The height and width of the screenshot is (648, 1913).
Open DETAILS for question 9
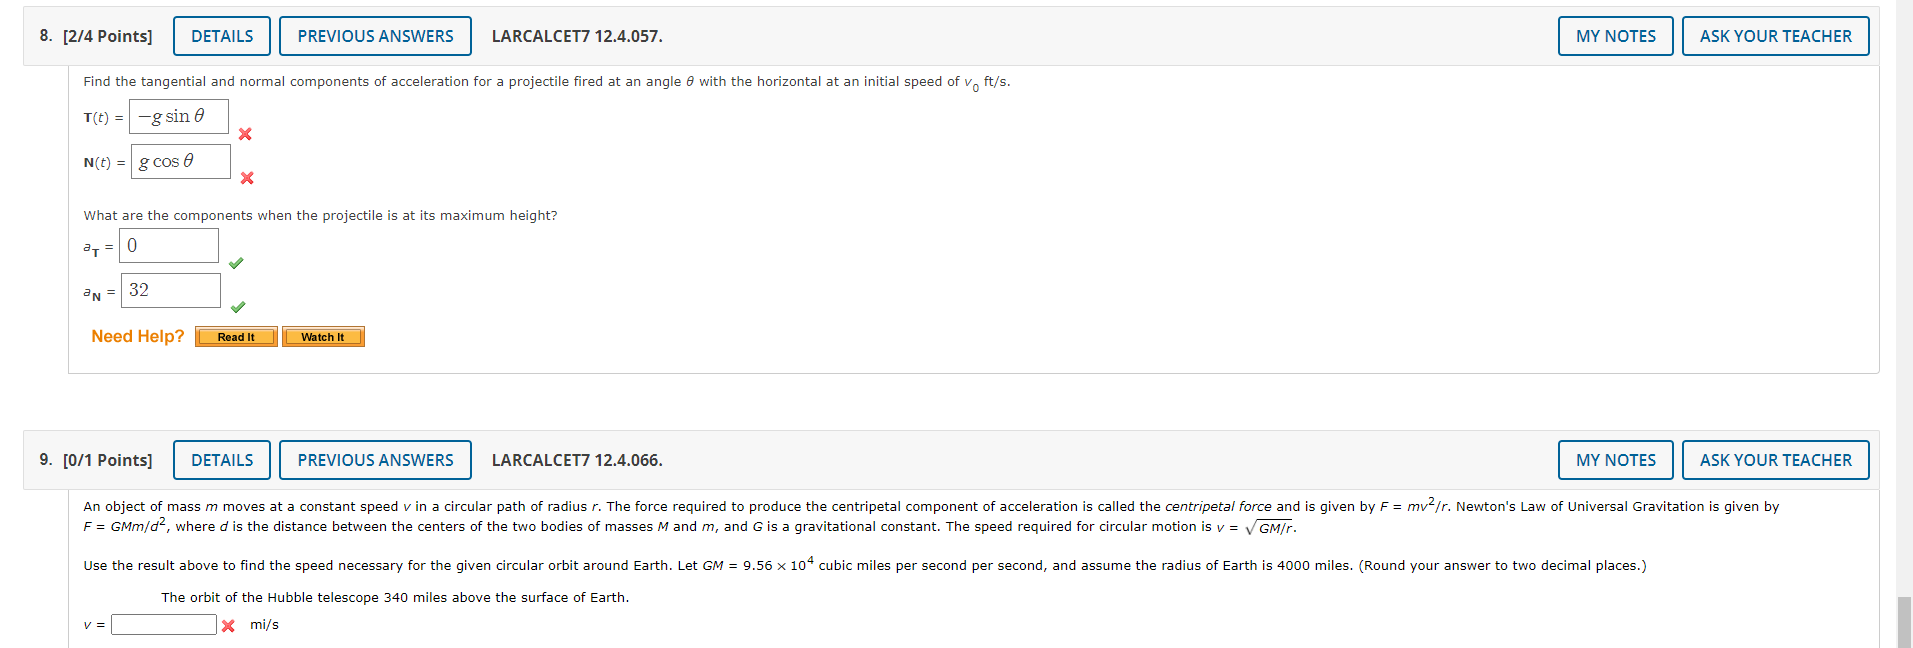coord(220,459)
